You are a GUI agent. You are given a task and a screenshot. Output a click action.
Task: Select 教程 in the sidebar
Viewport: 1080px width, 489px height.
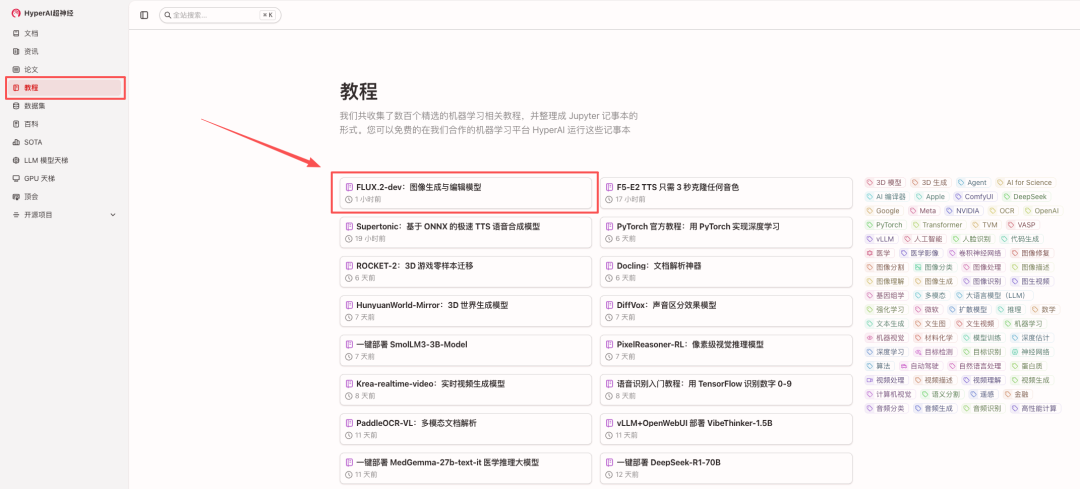(64, 87)
